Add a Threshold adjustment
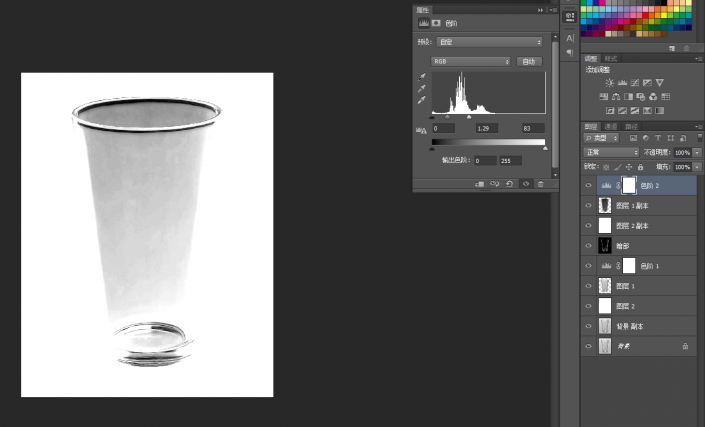 pos(635,111)
